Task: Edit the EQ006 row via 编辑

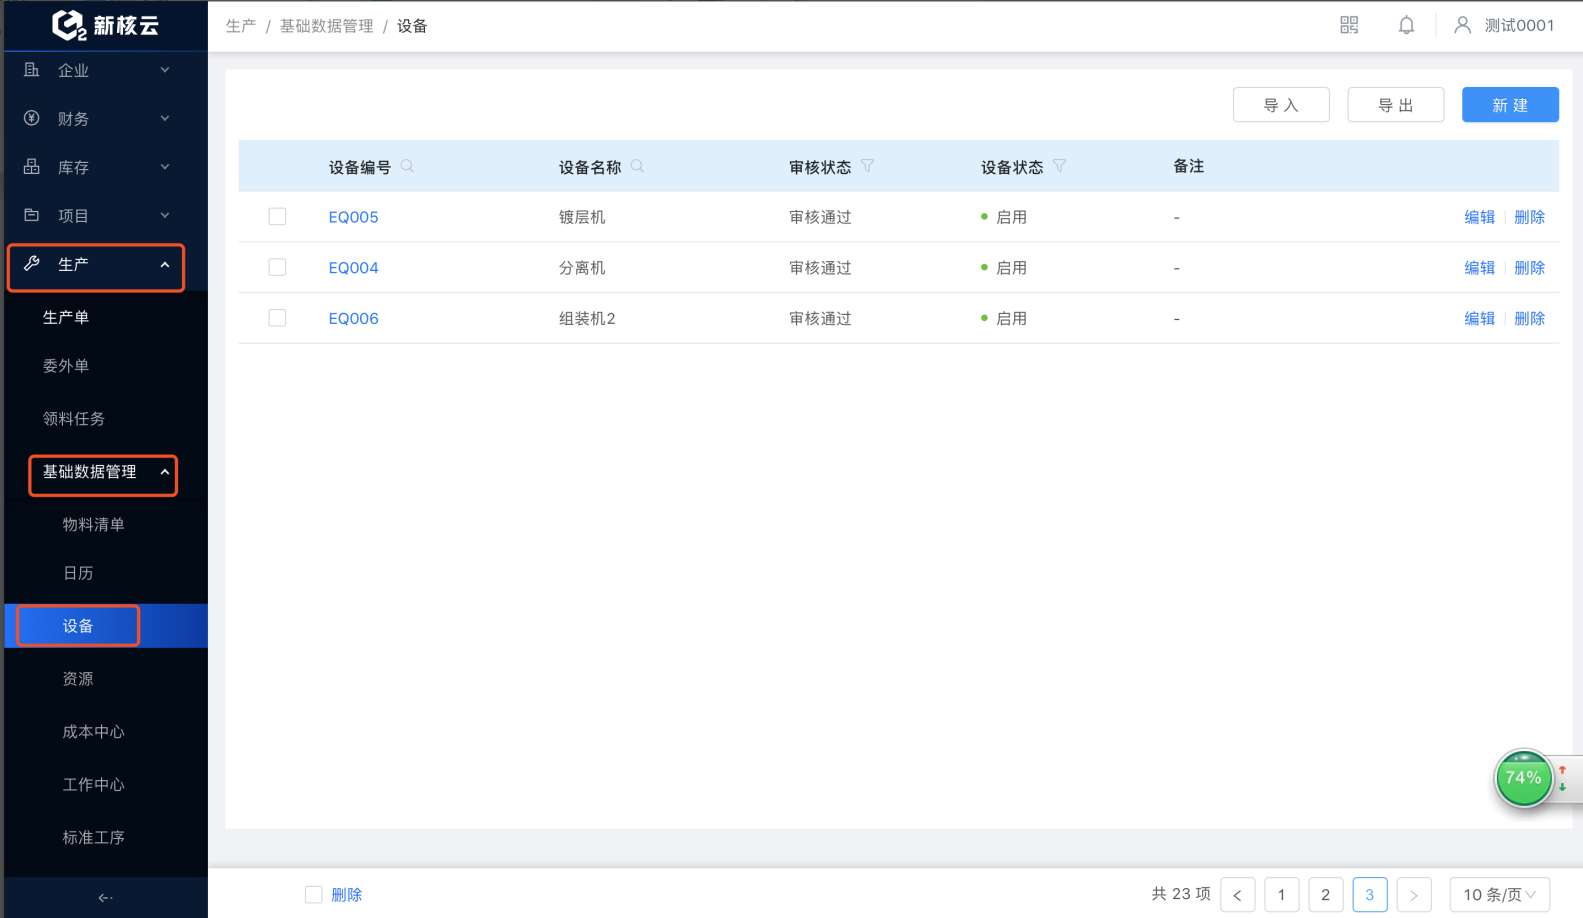Action: point(1479,319)
